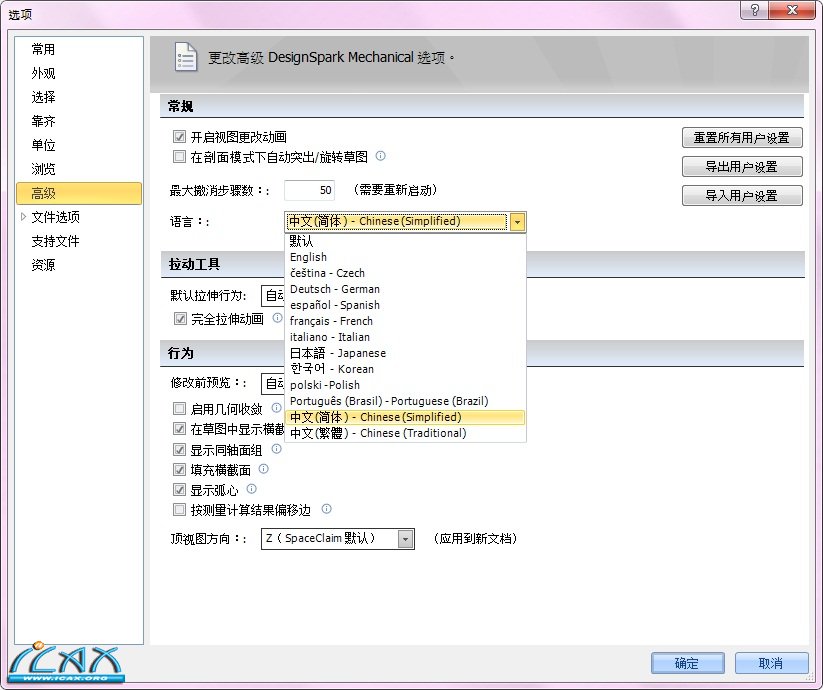Screen dimensions: 823x690
Task: Click info icon beside 启用几何收敛
Action: 276,408
